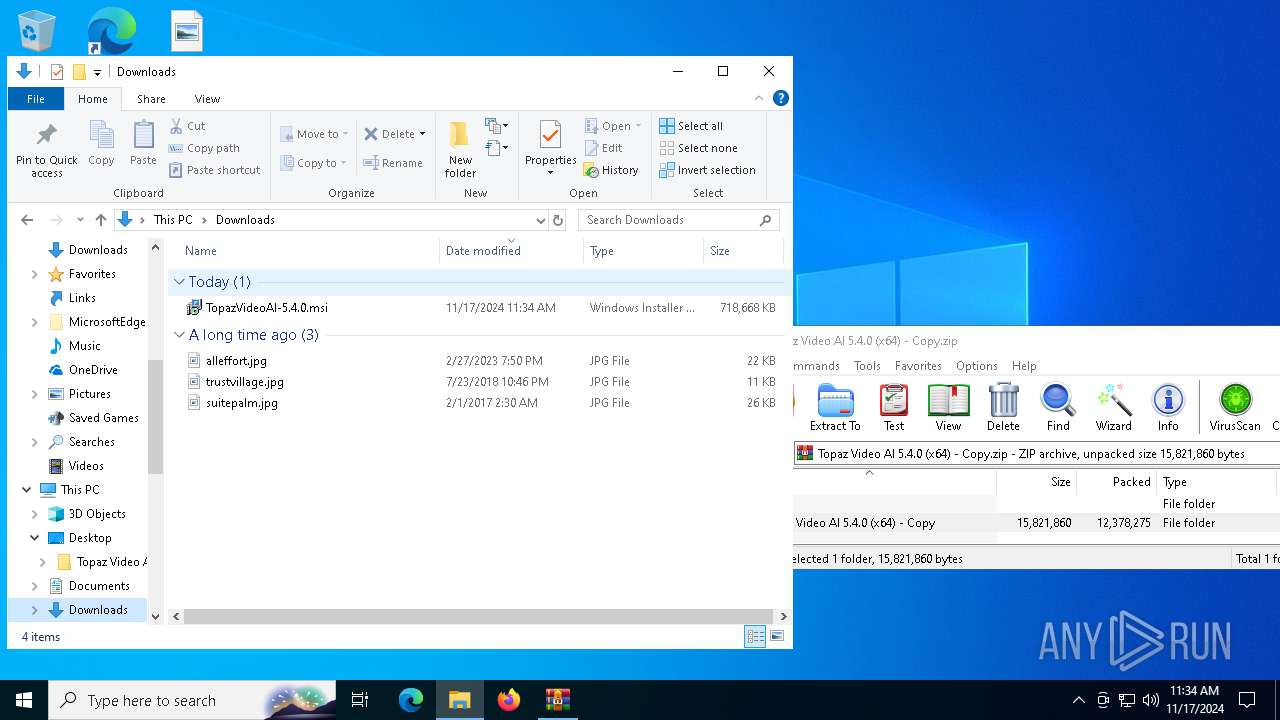This screenshot has height=720, width=1280.
Task: Click in Search Downloads field
Action: click(x=679, y=220)
